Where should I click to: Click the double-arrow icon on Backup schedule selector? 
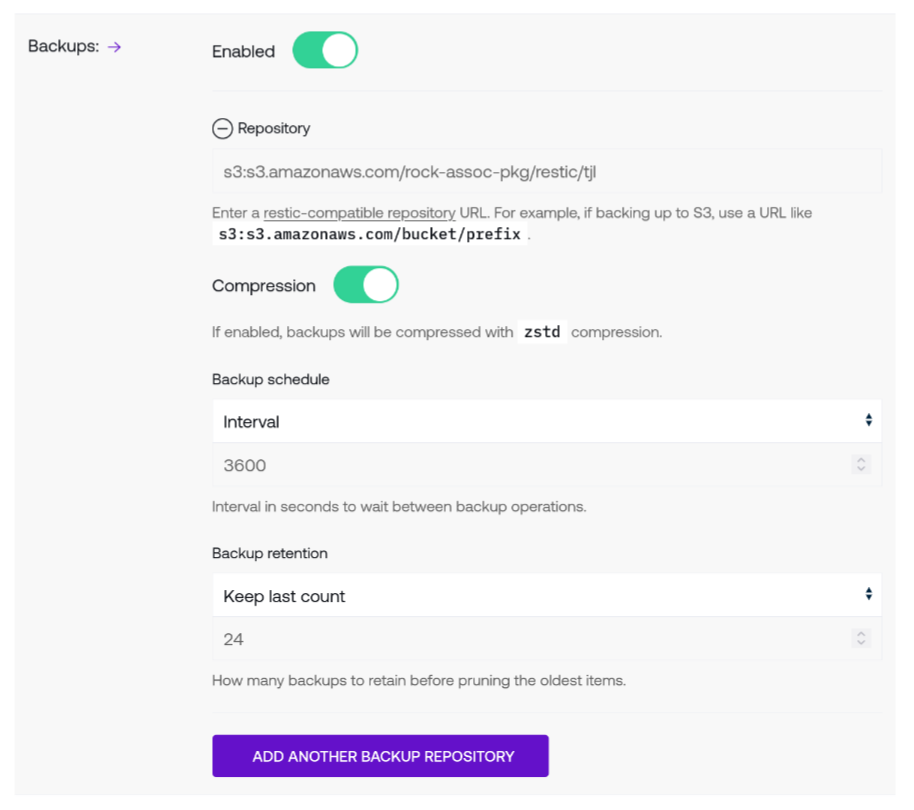point(869,420)
